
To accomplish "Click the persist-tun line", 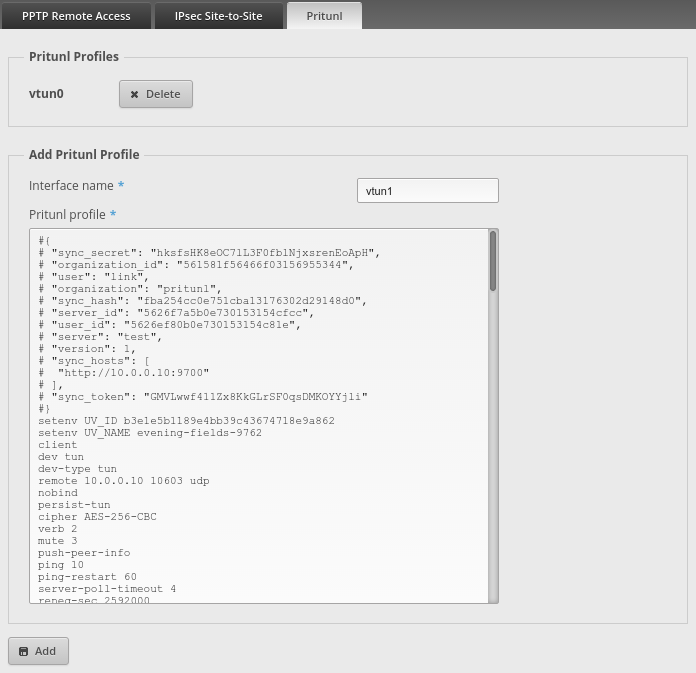I will pyautogui.click(x=74, y=504).
